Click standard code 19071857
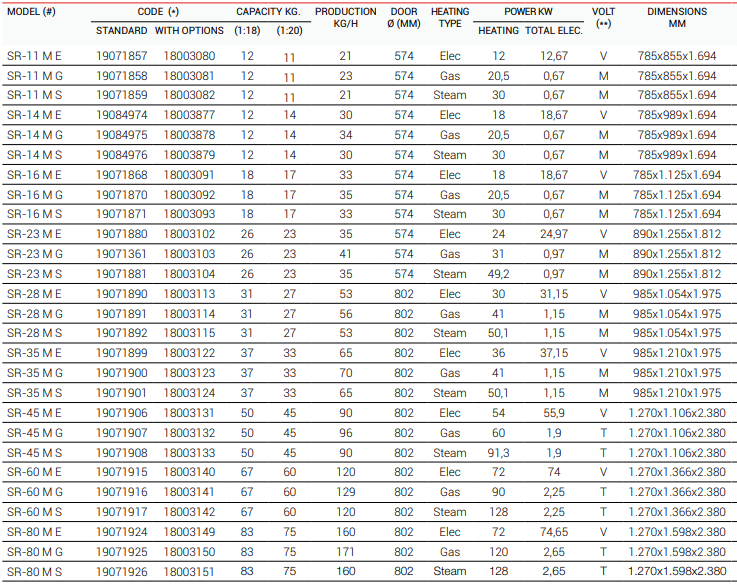This screenshot has width=737, height=587. pyautogui.click(x=121, y=56)
